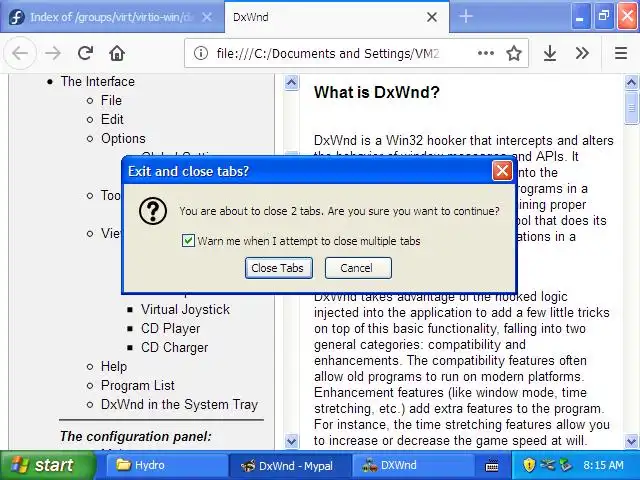The height and width of the screenshot is (480, 640).
Task: Switch to DxWnd - Mypal taskbar item
Action: [290, 465]
